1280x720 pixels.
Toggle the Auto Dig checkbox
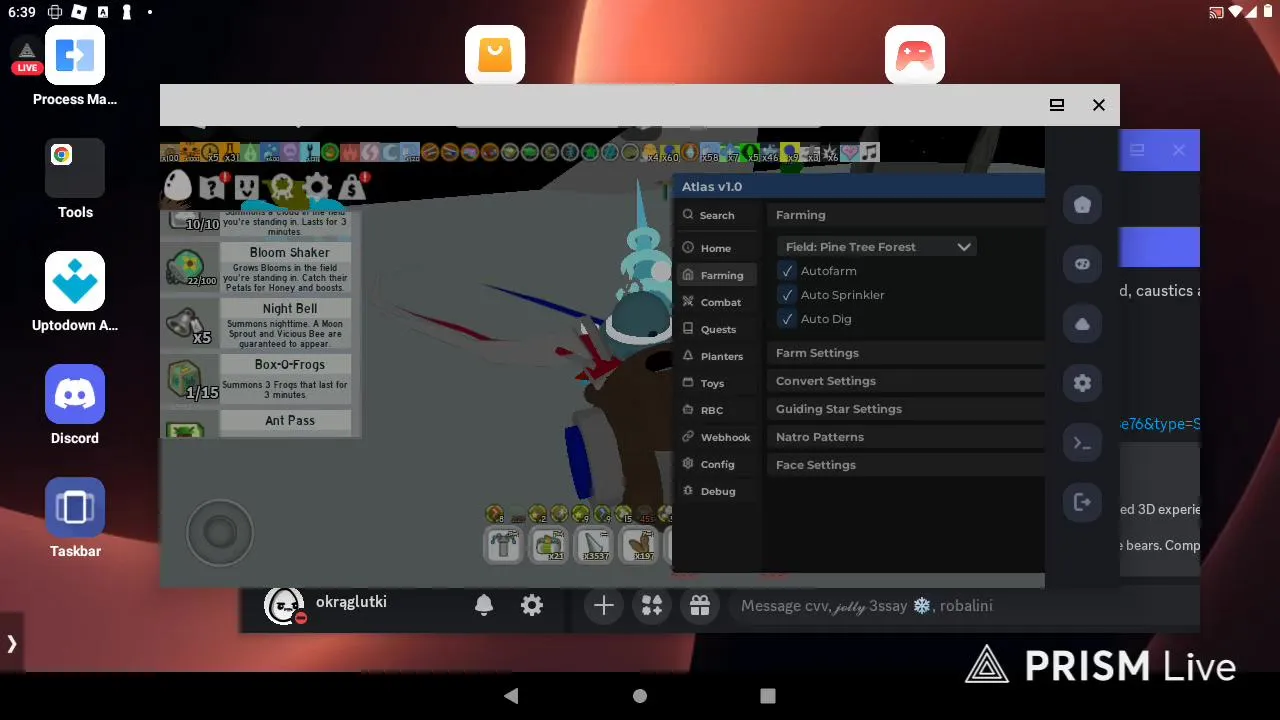(x=787, y=319)
